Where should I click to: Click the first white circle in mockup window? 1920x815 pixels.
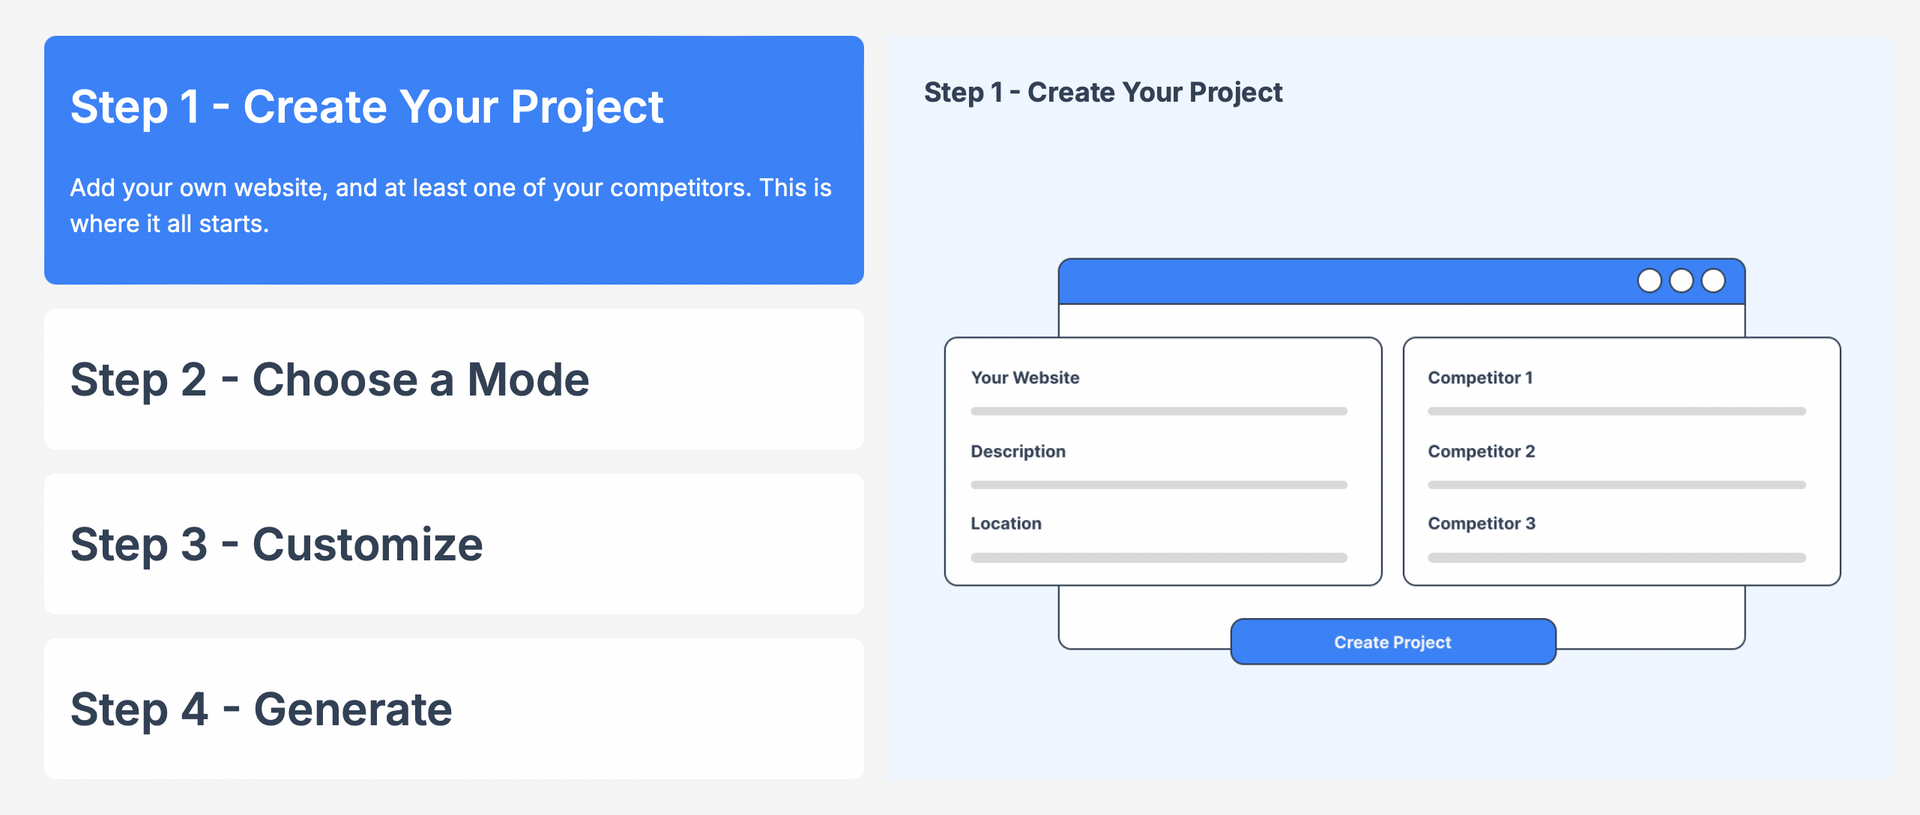pos(1649,281)
